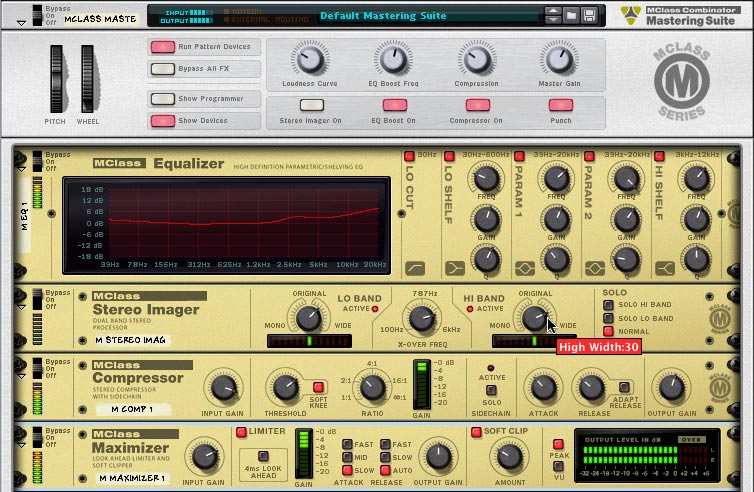Image resolution: width=754 pixels, height=492 pixels.
Task: Toggle 4ms Look Ahead button
Action: [263, 455]
